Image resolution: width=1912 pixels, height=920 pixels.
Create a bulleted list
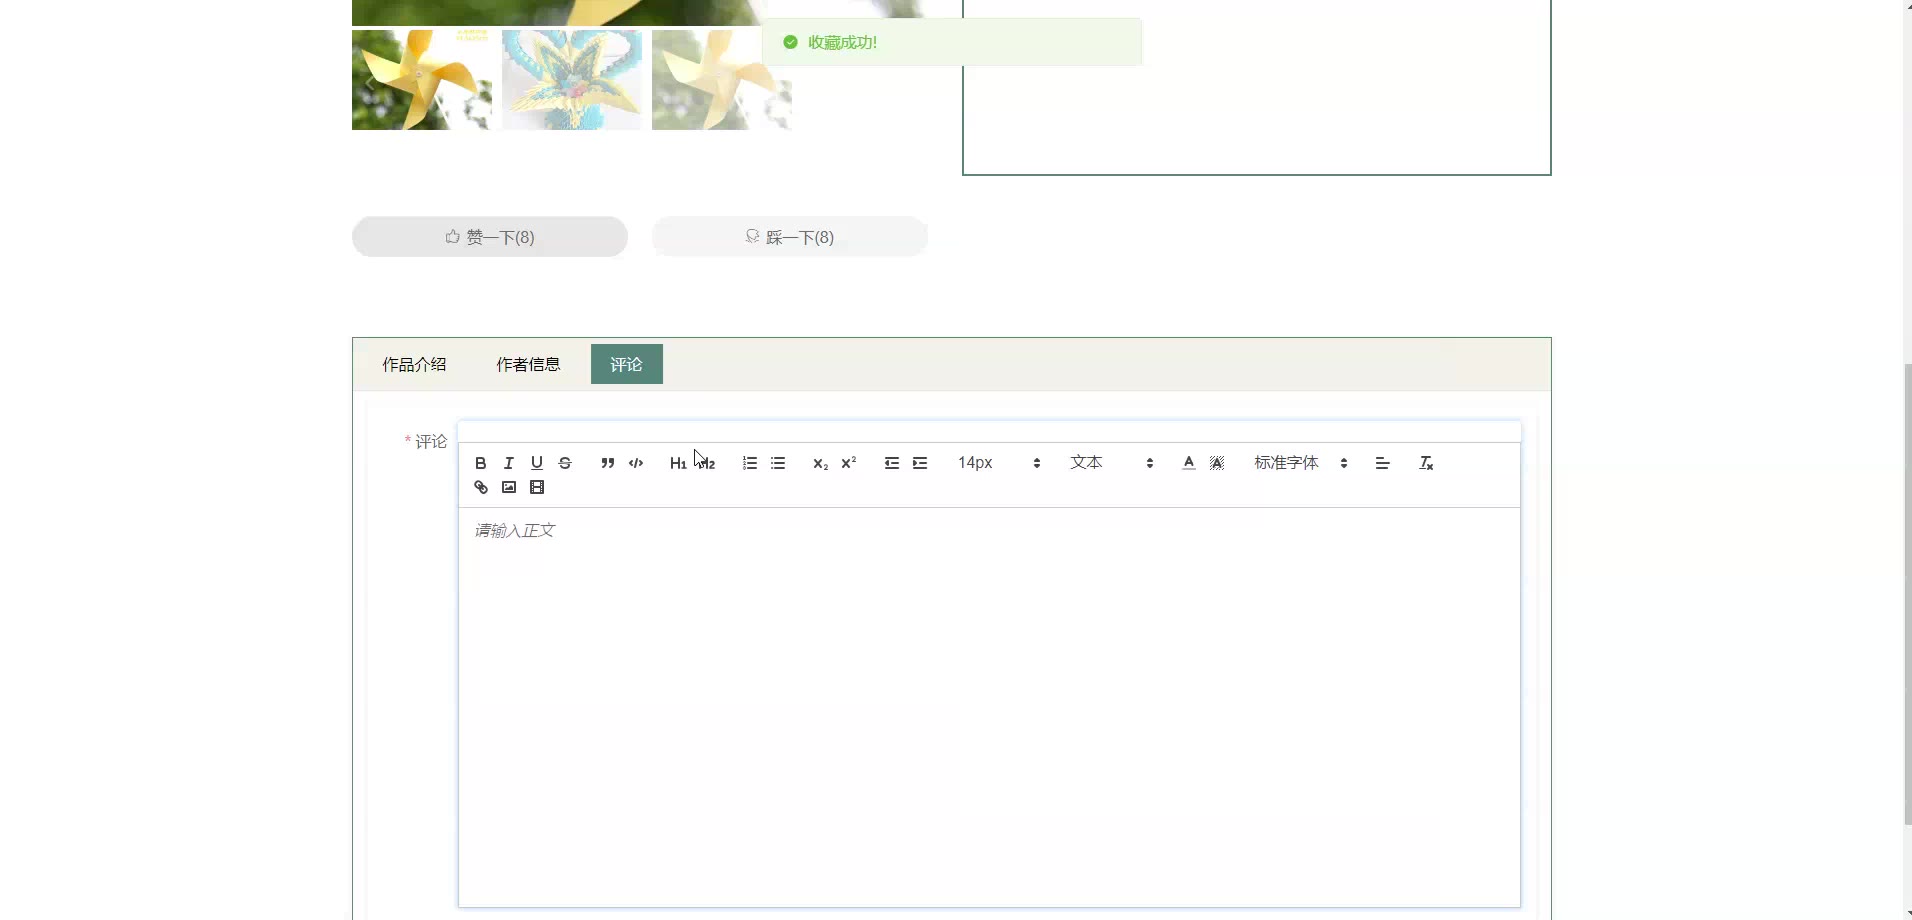pyautogui.click(x=778, y=463)
